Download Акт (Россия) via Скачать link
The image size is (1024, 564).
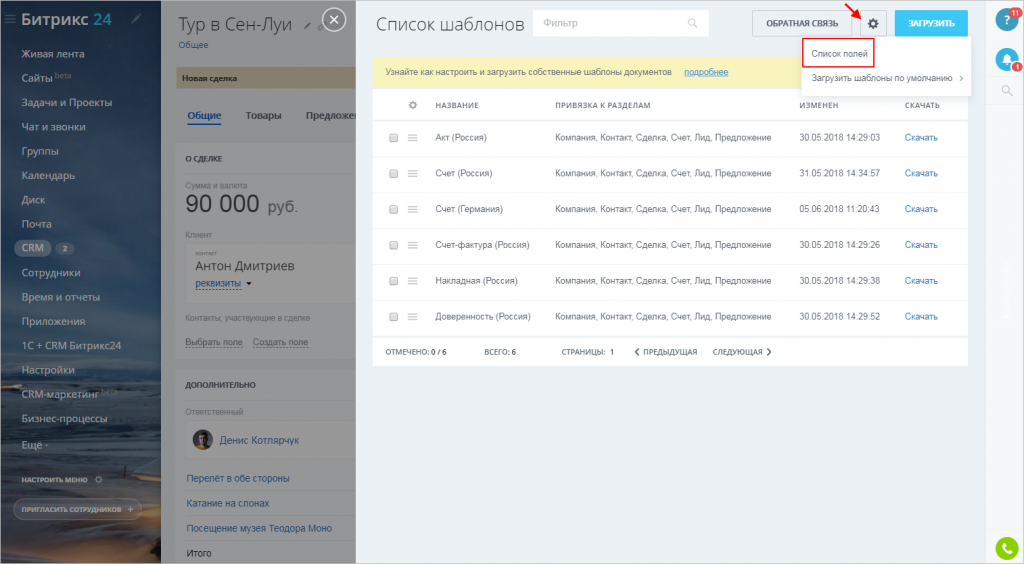[x=921, y=138]
